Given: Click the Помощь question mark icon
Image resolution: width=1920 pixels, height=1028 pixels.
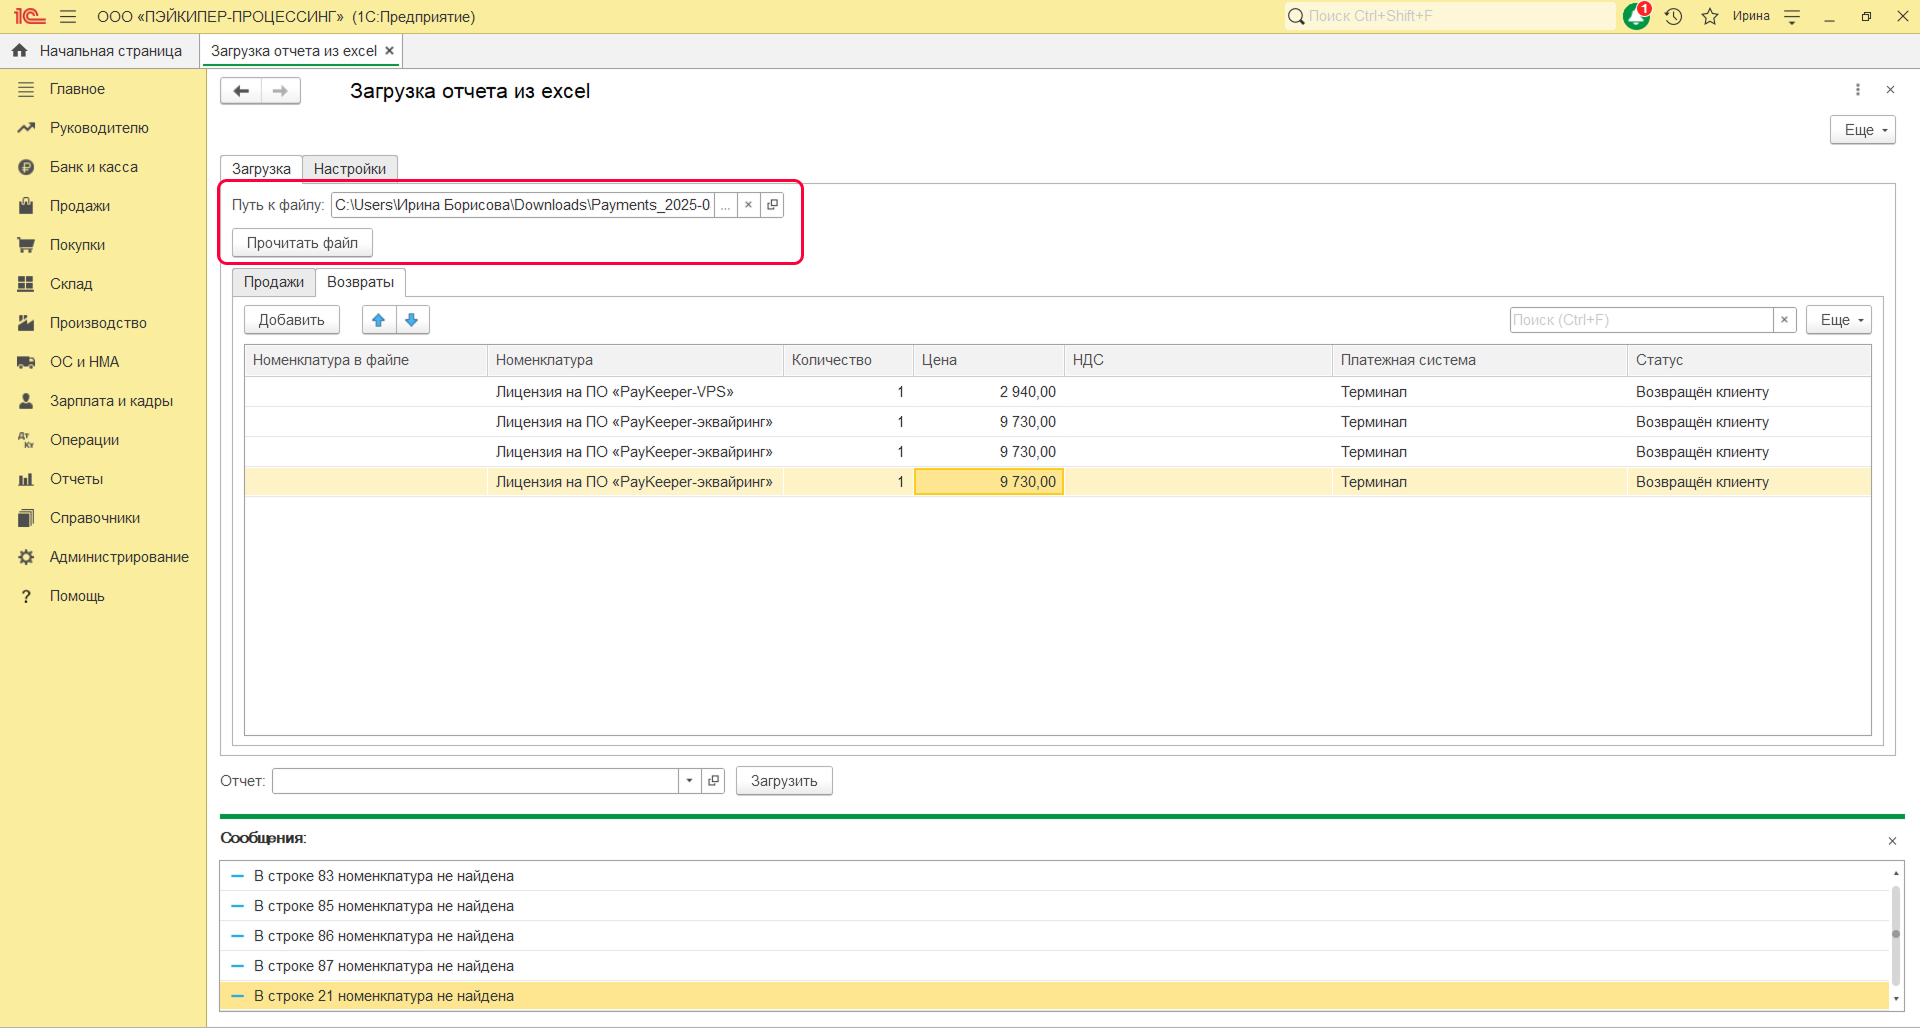Looking at the screenshot, I should [26, 596].
